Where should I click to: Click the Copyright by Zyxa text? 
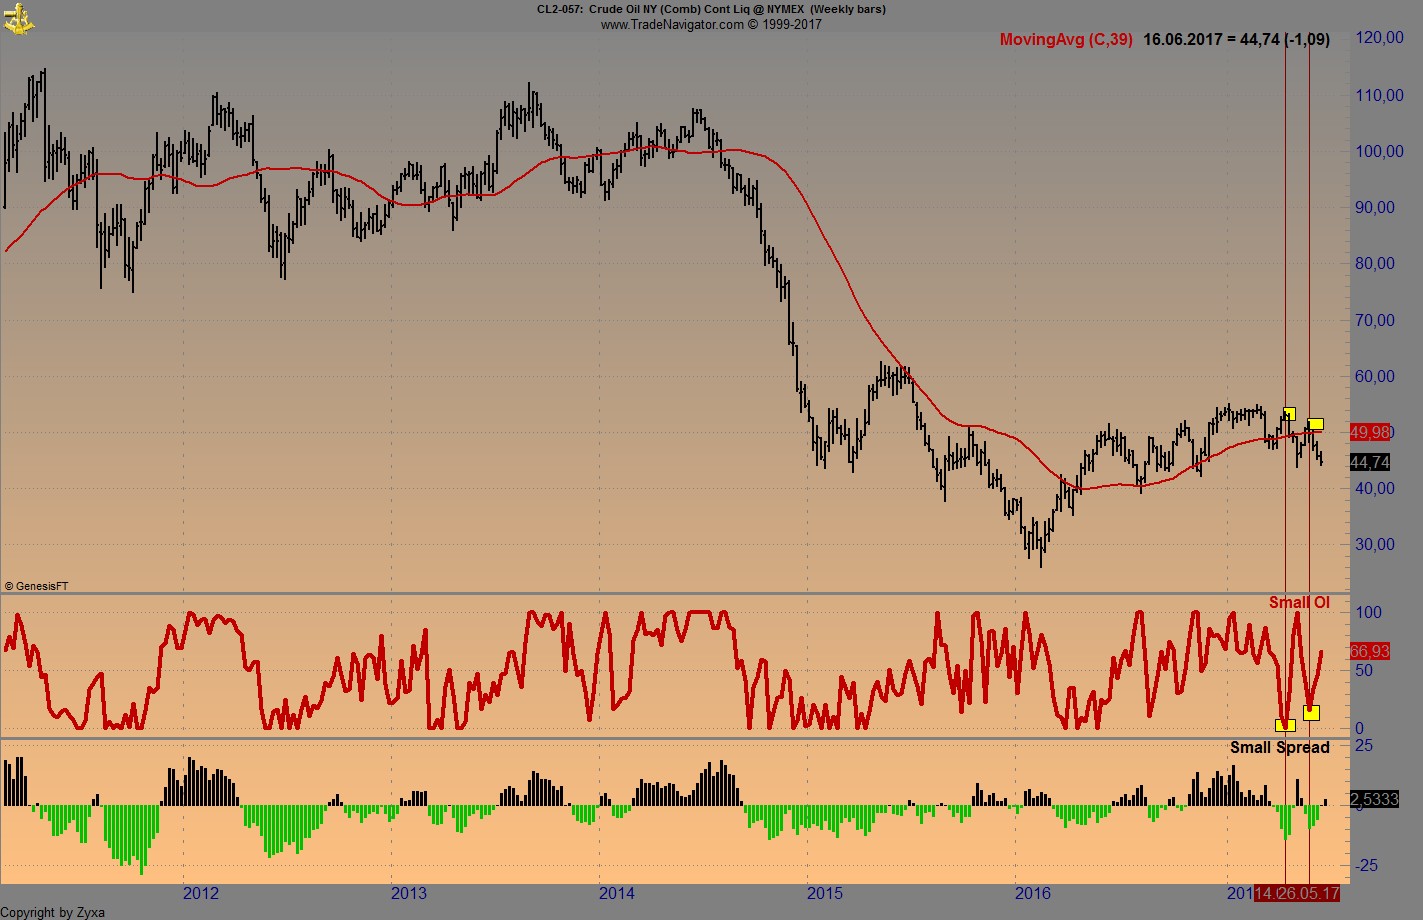52,913
